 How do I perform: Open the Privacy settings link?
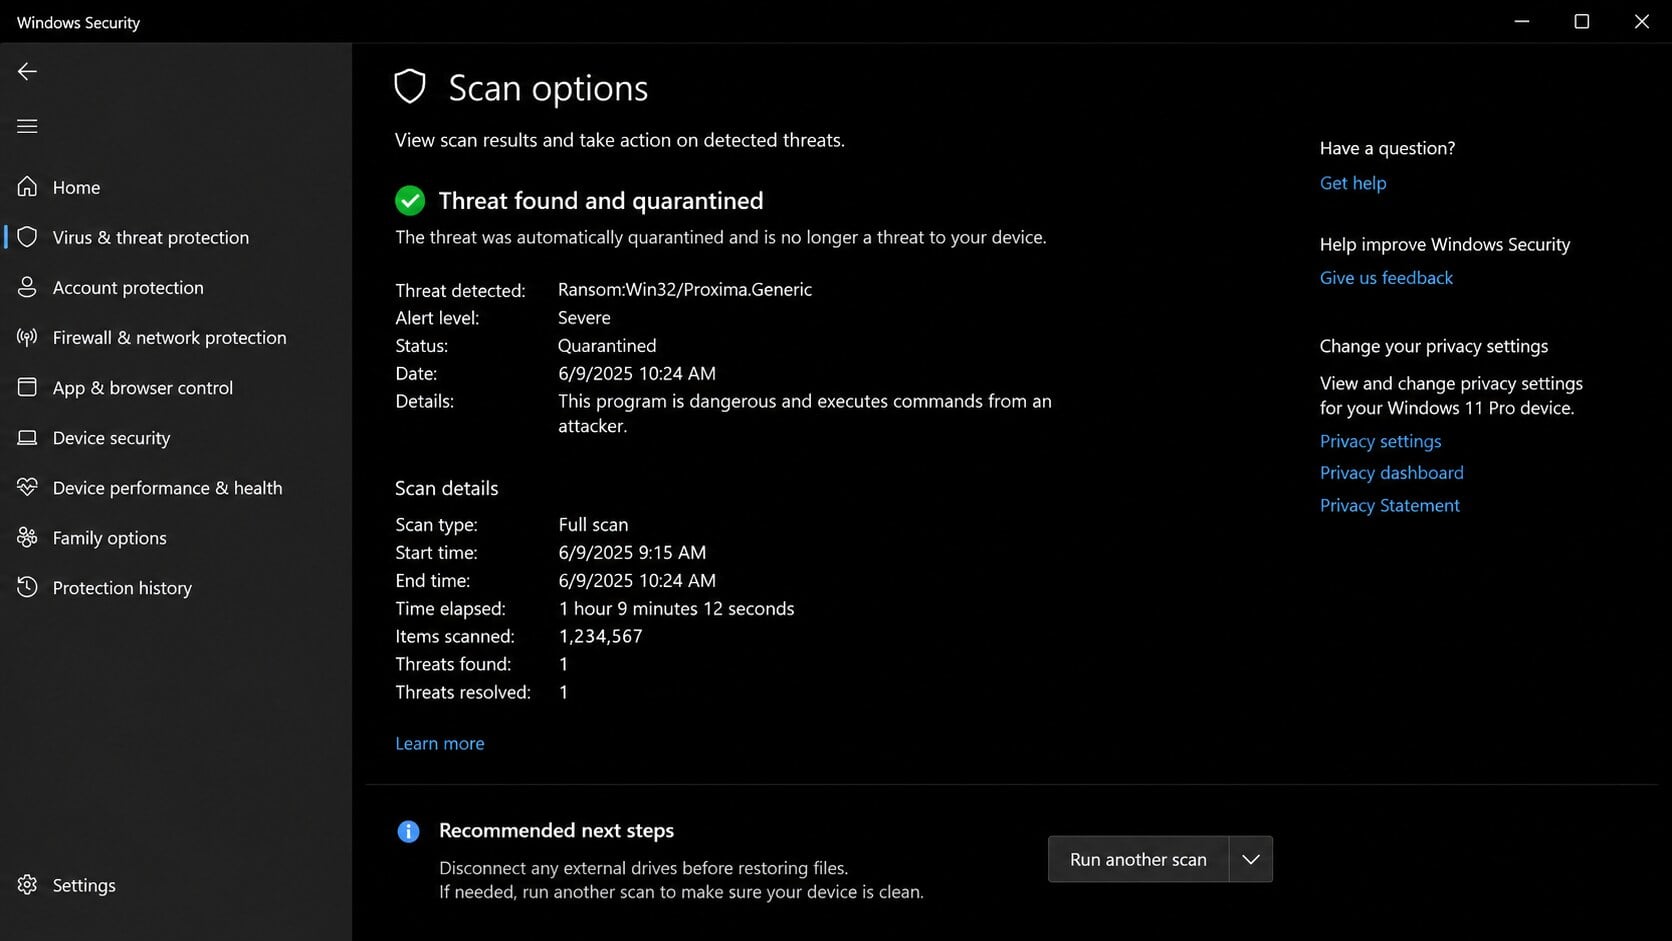pos(1380,441)
